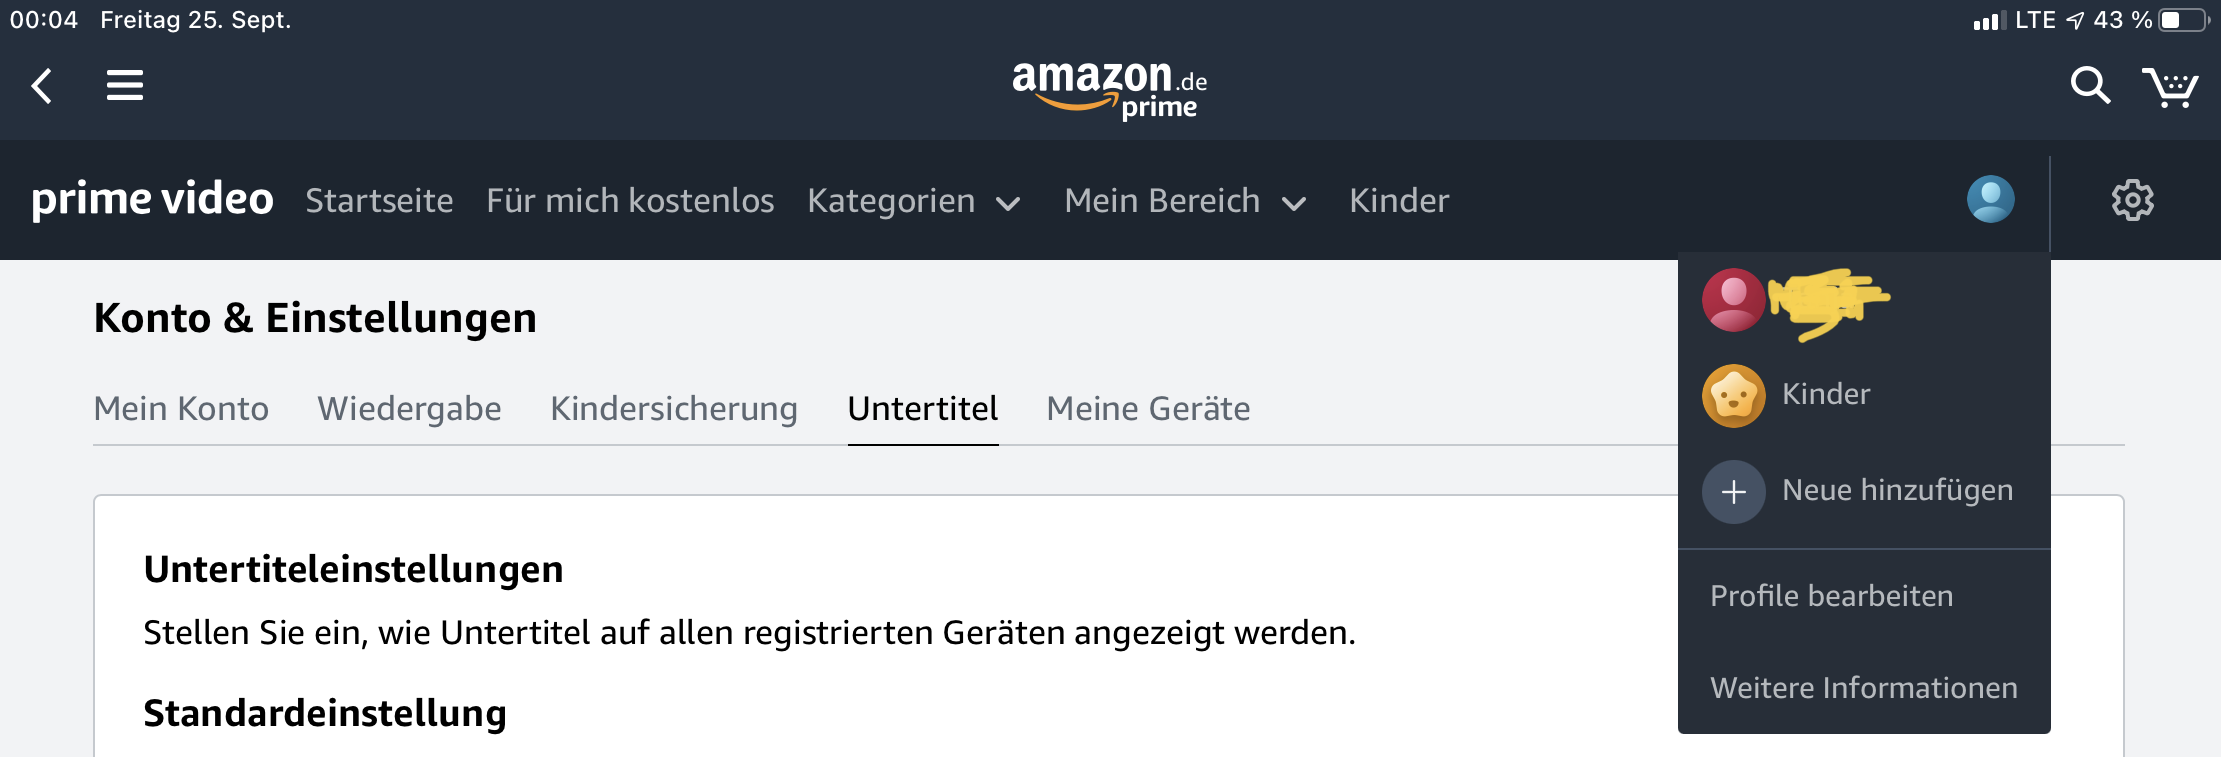Screen dimensions: 2221x757
Task: Expand the Kategorien dropdown
Action: tap(914, 201)
